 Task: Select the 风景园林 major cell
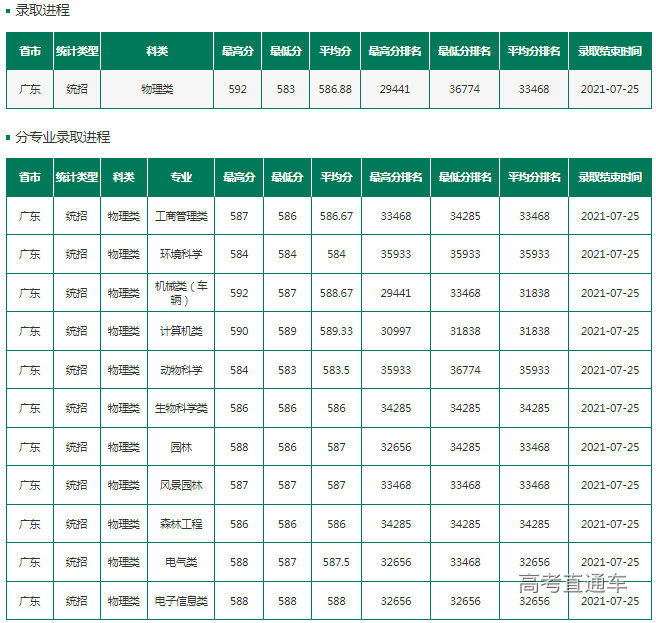(181, 485)
